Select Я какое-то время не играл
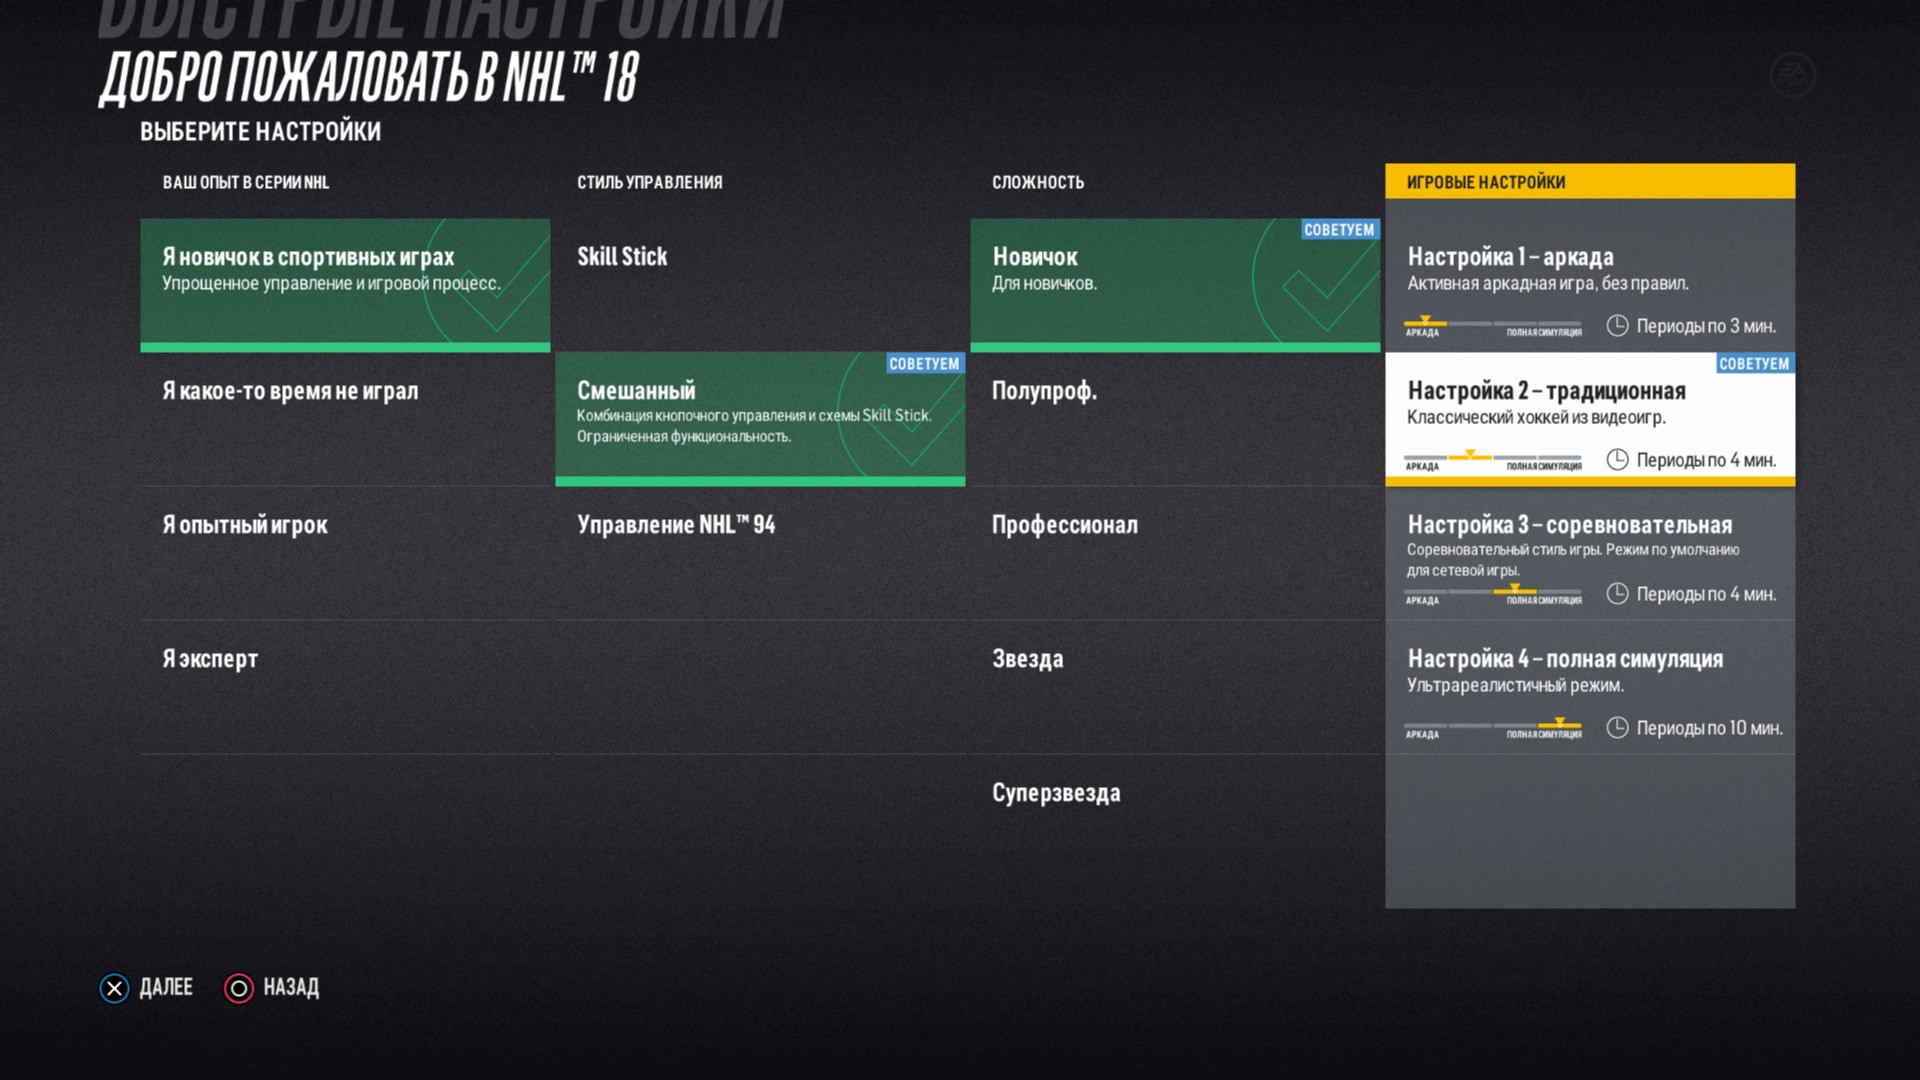 [x=345, y=419]
